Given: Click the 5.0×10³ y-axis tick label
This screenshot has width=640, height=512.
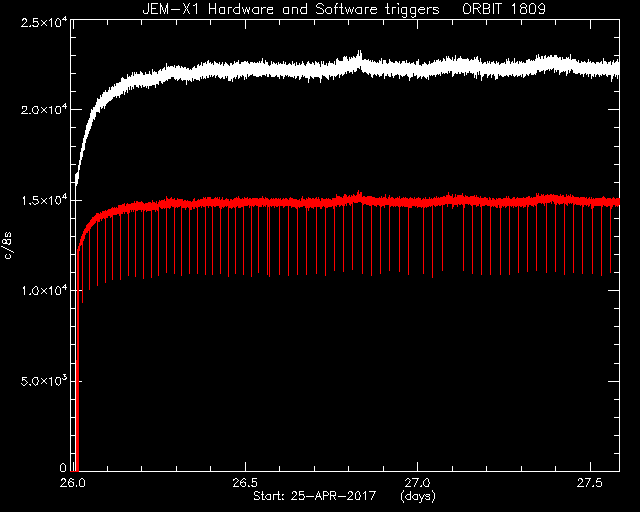Looking at the screenshot, I should click(x=44, y=382).
